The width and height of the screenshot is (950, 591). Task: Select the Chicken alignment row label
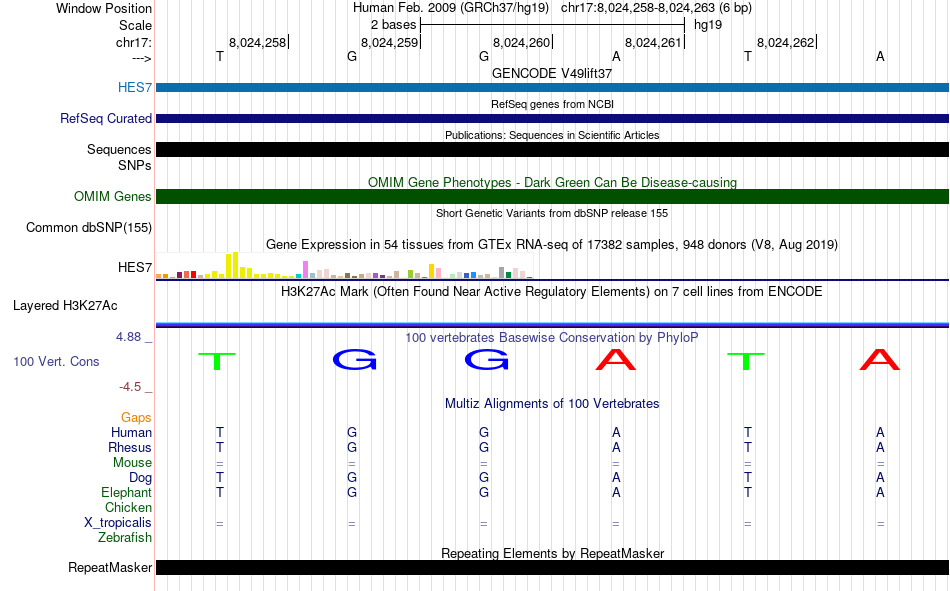[x=128, y=507]
